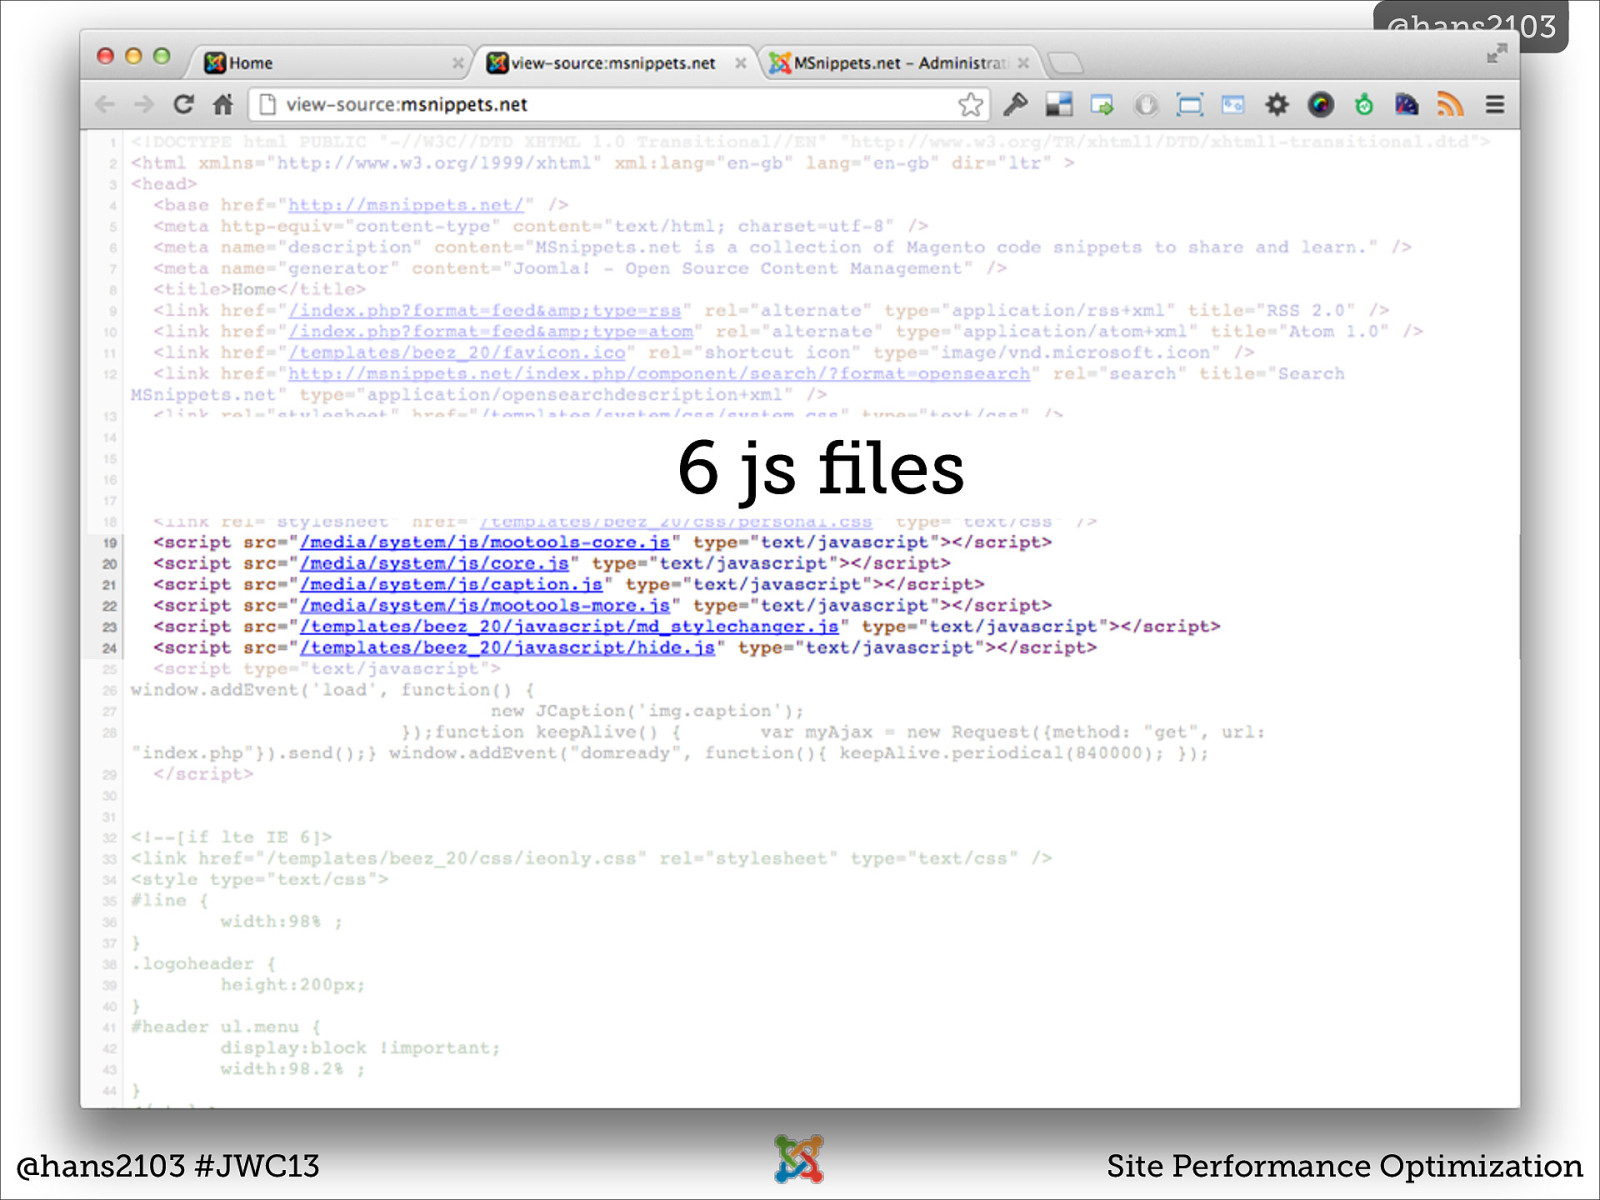Open the blue picture extension icon
This screenshot has width=1600, height=1200.
(x=1233, y=104)
